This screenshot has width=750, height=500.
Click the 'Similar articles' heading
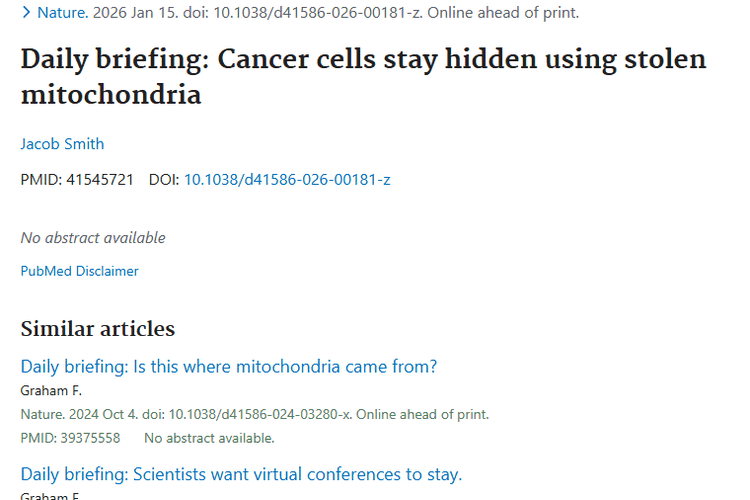coord(97,329)
